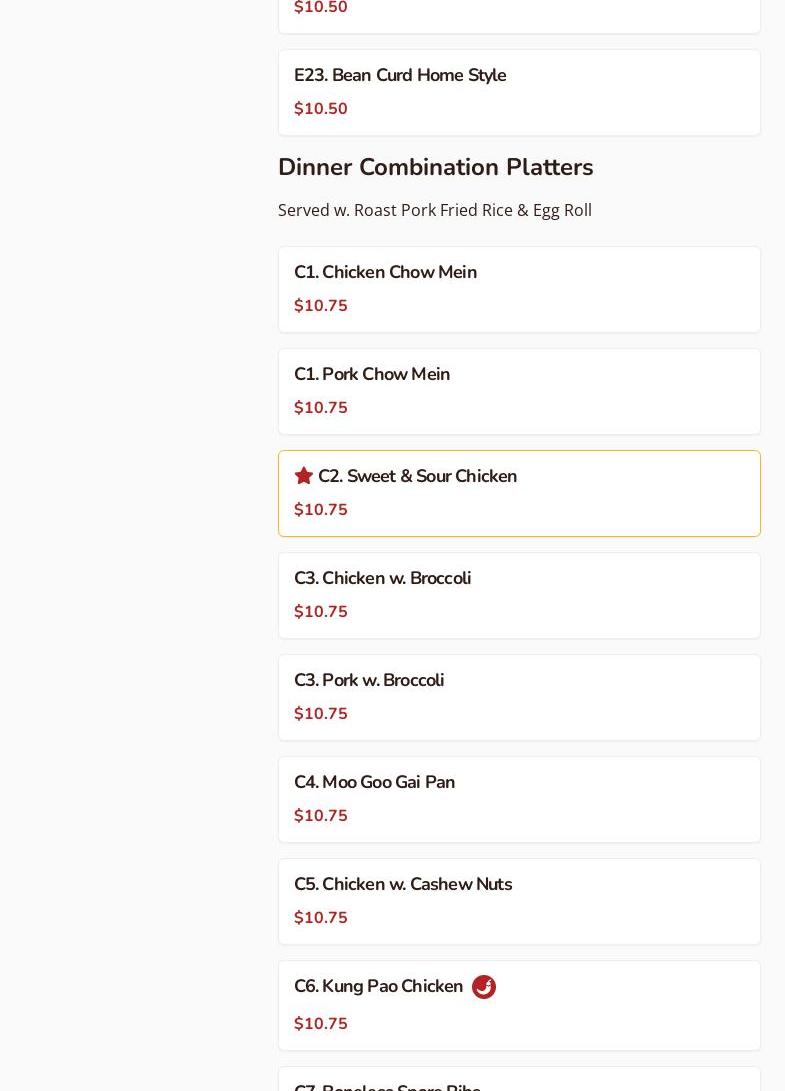Click the $10.75 price of Sweet & Sour Chicken

point(321,510)
